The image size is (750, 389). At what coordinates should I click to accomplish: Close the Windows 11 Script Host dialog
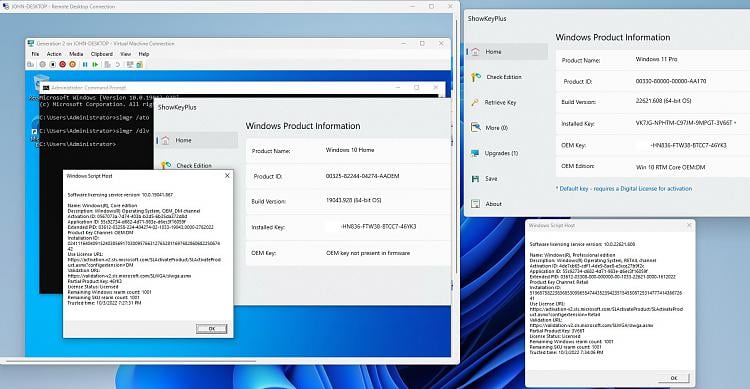(x=689, y=225)
